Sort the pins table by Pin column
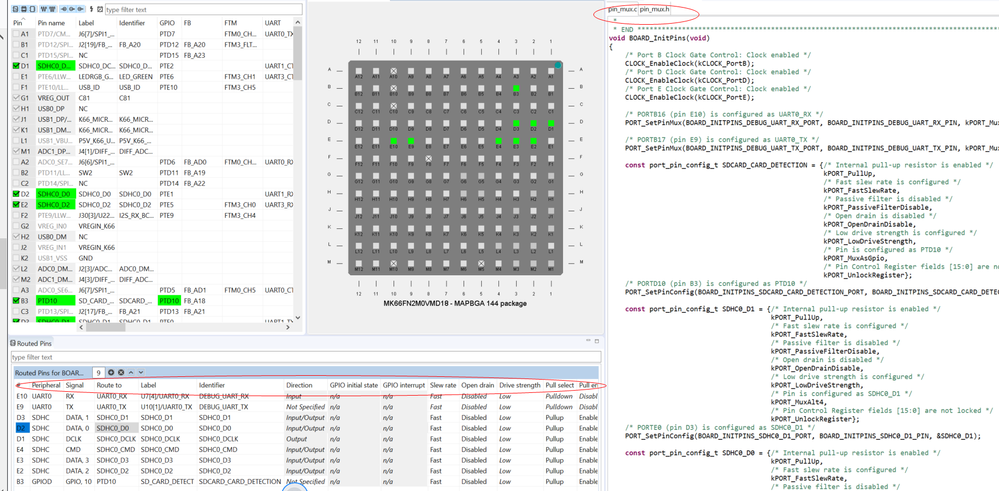 pos(17,22)
